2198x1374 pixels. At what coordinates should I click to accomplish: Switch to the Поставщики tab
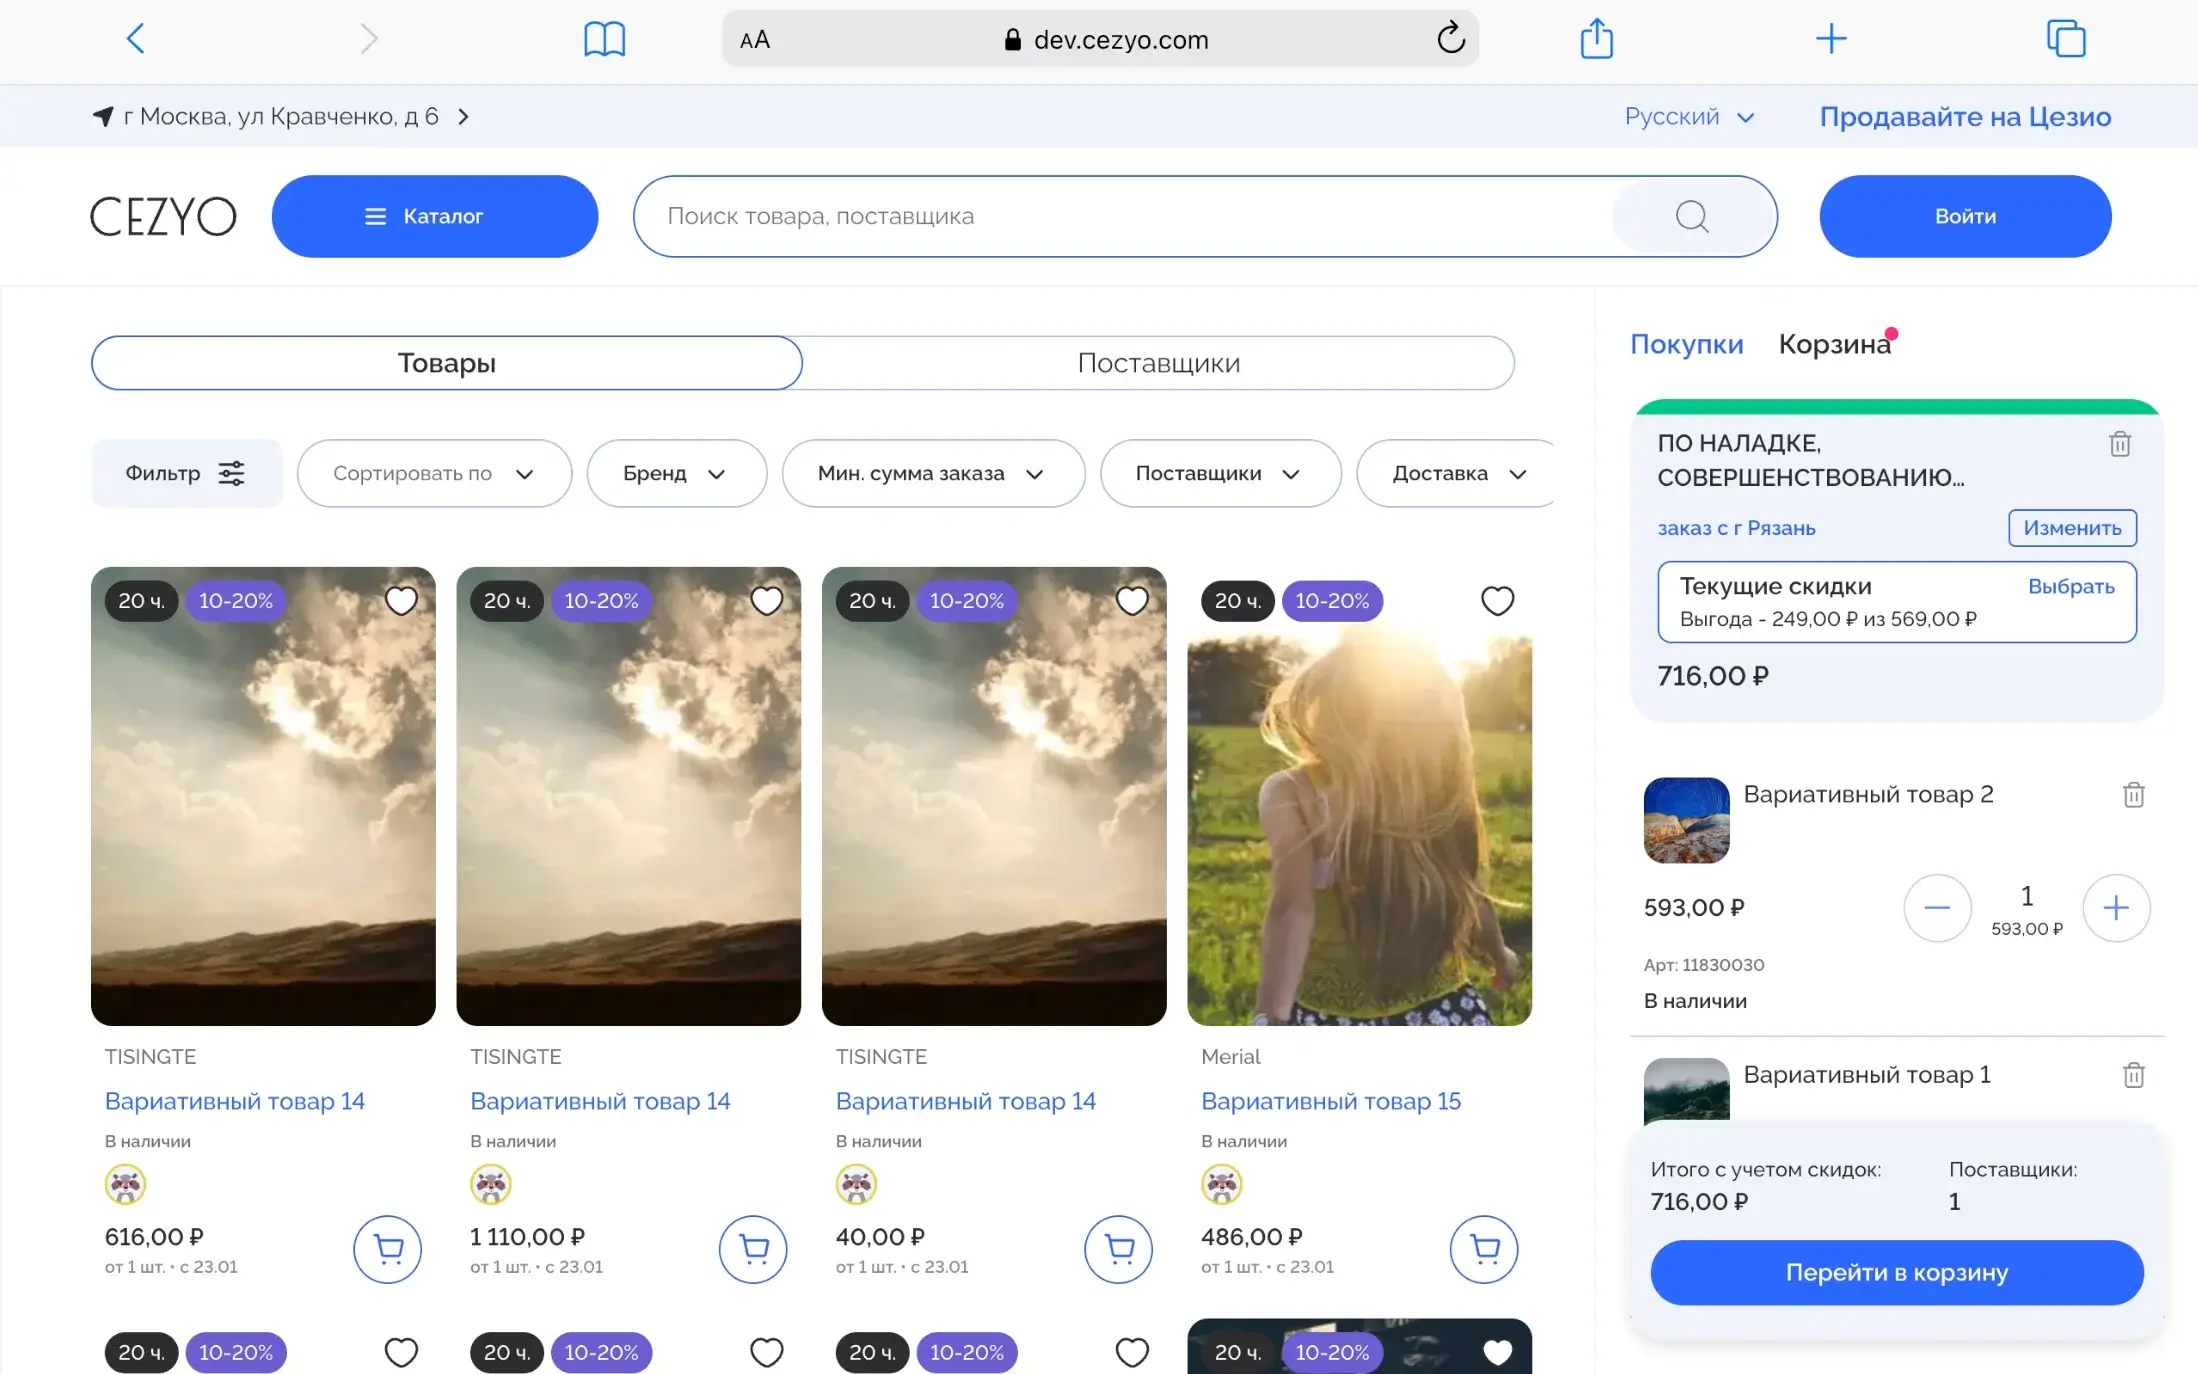pyautogui.click(x=1158, y=363)
